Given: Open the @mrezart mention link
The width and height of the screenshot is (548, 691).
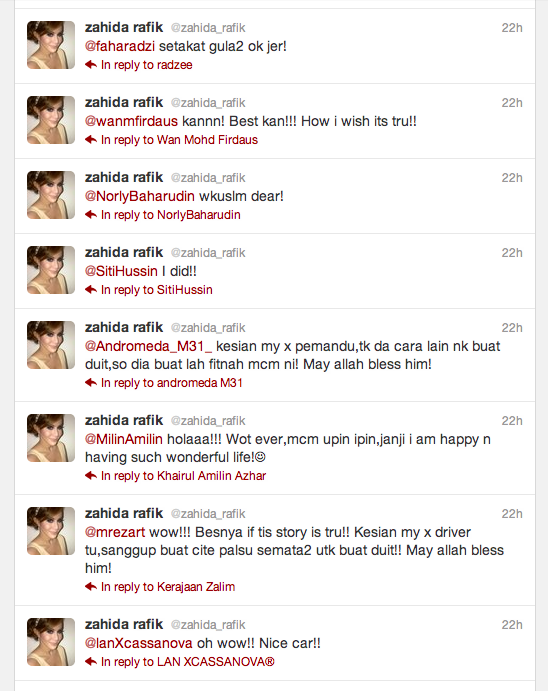Looking at the screenshot, I should tap(115, 532).
